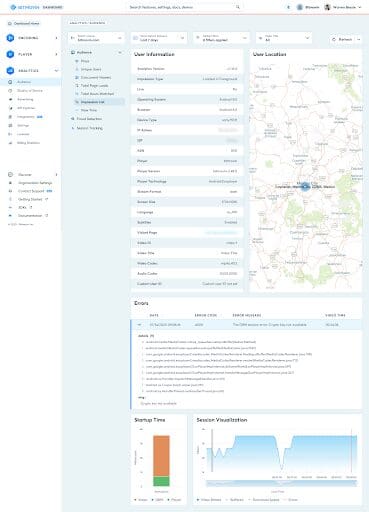Click the Contact Support icon
Viewport: 369px width, 512px height.
coord(10,191)
